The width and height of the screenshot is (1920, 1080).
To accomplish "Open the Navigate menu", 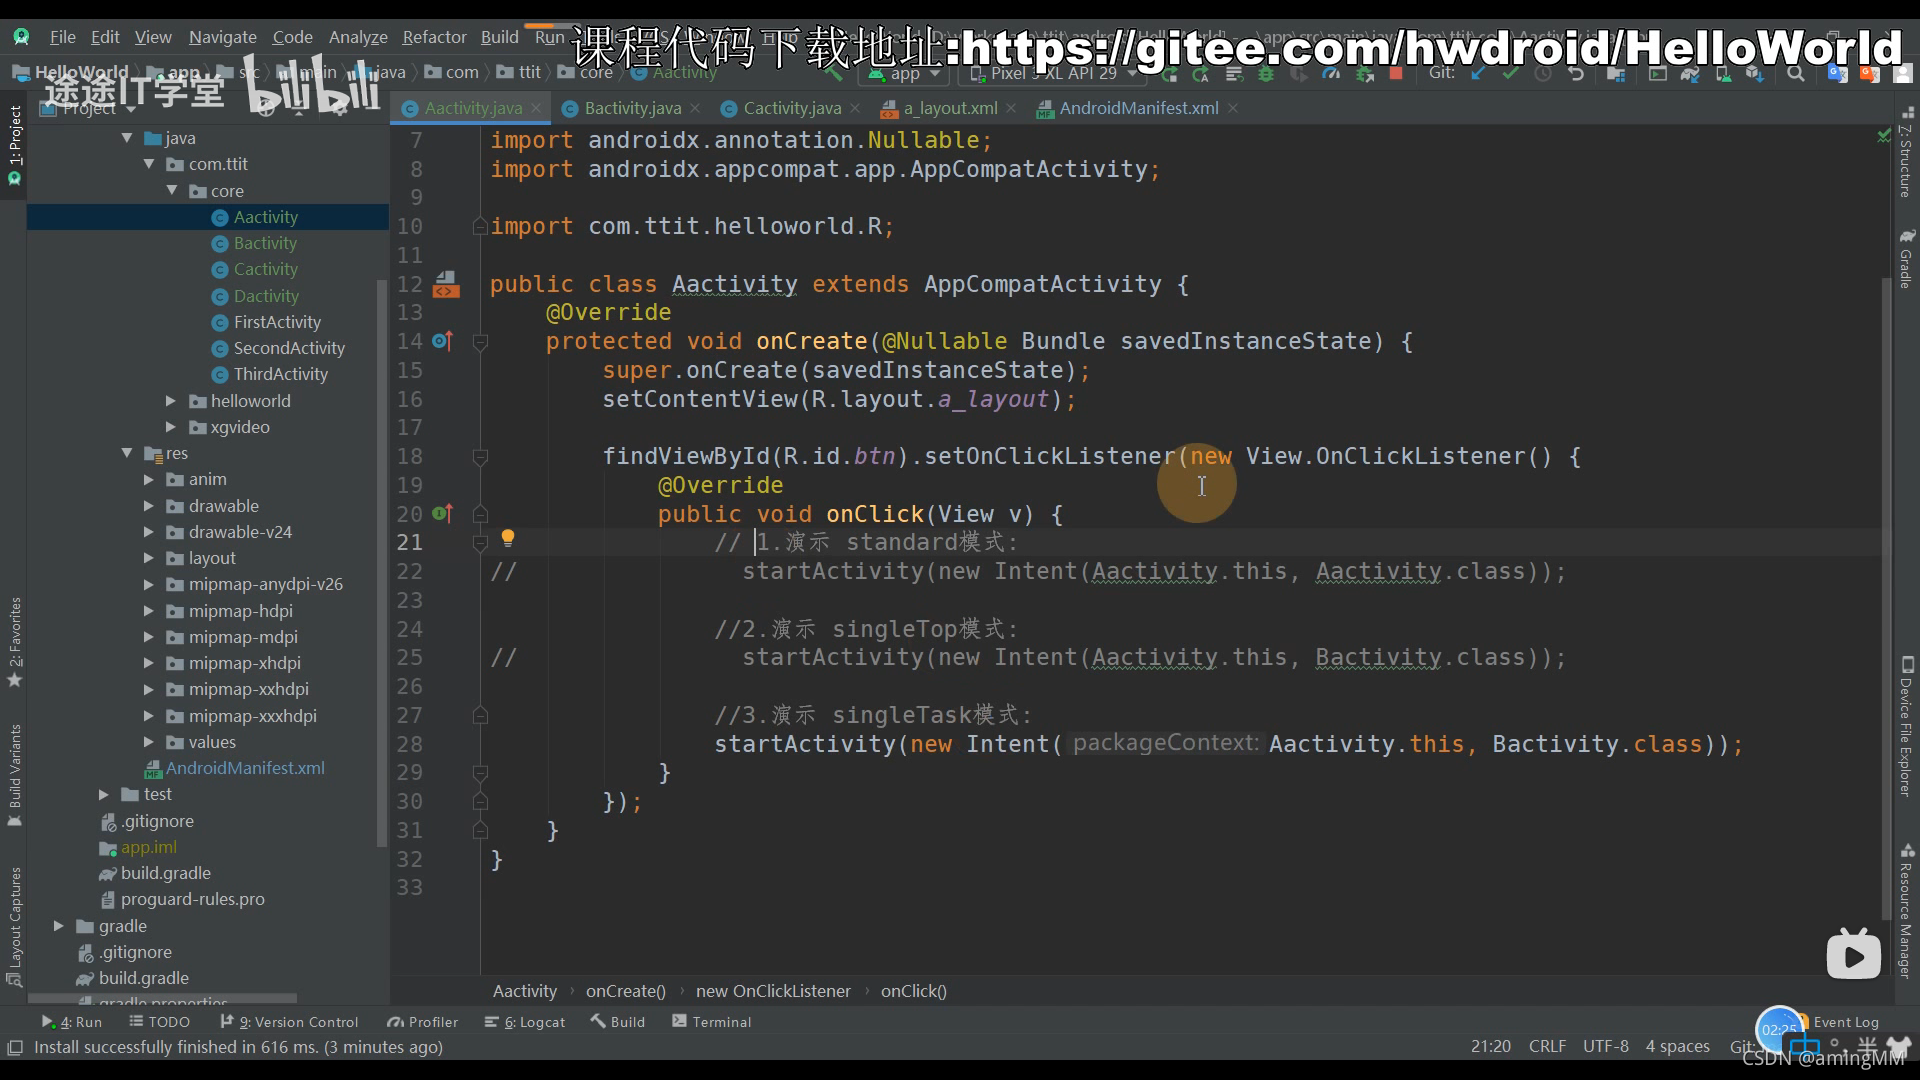I will click(222, 37).
